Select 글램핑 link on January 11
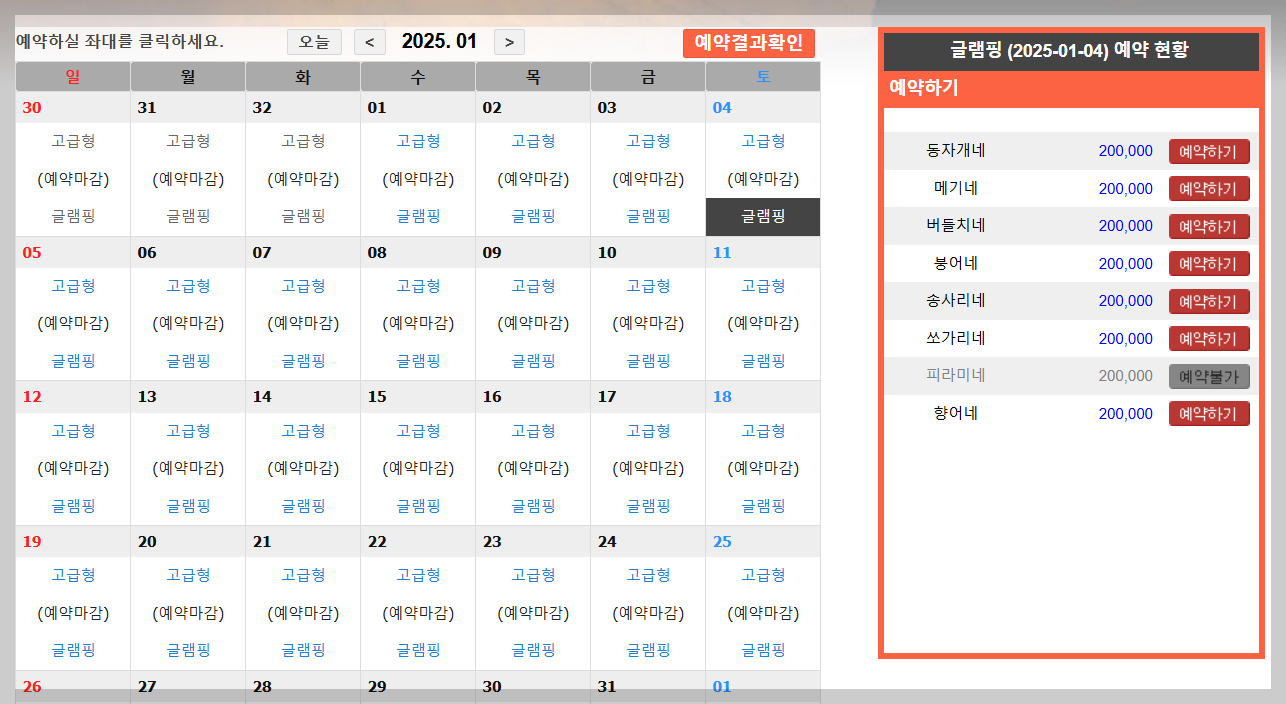The width and height of the screenshot is (1286, 704). (762, 360)
